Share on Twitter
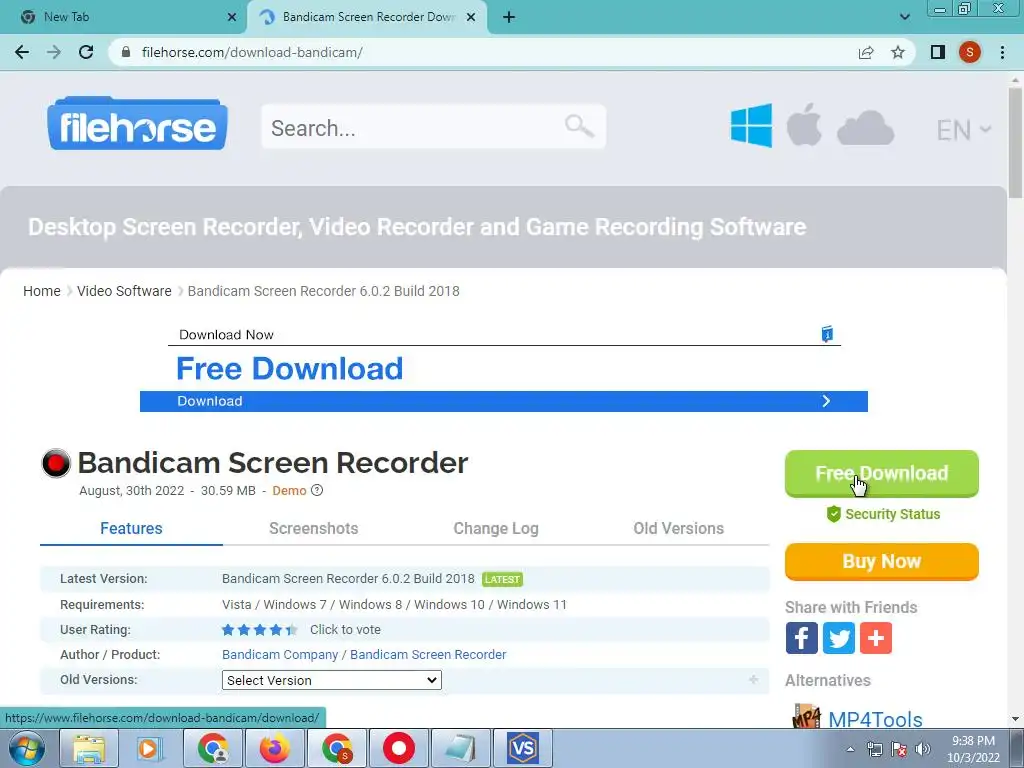The image size is (1024, 768). coord(839,638)
